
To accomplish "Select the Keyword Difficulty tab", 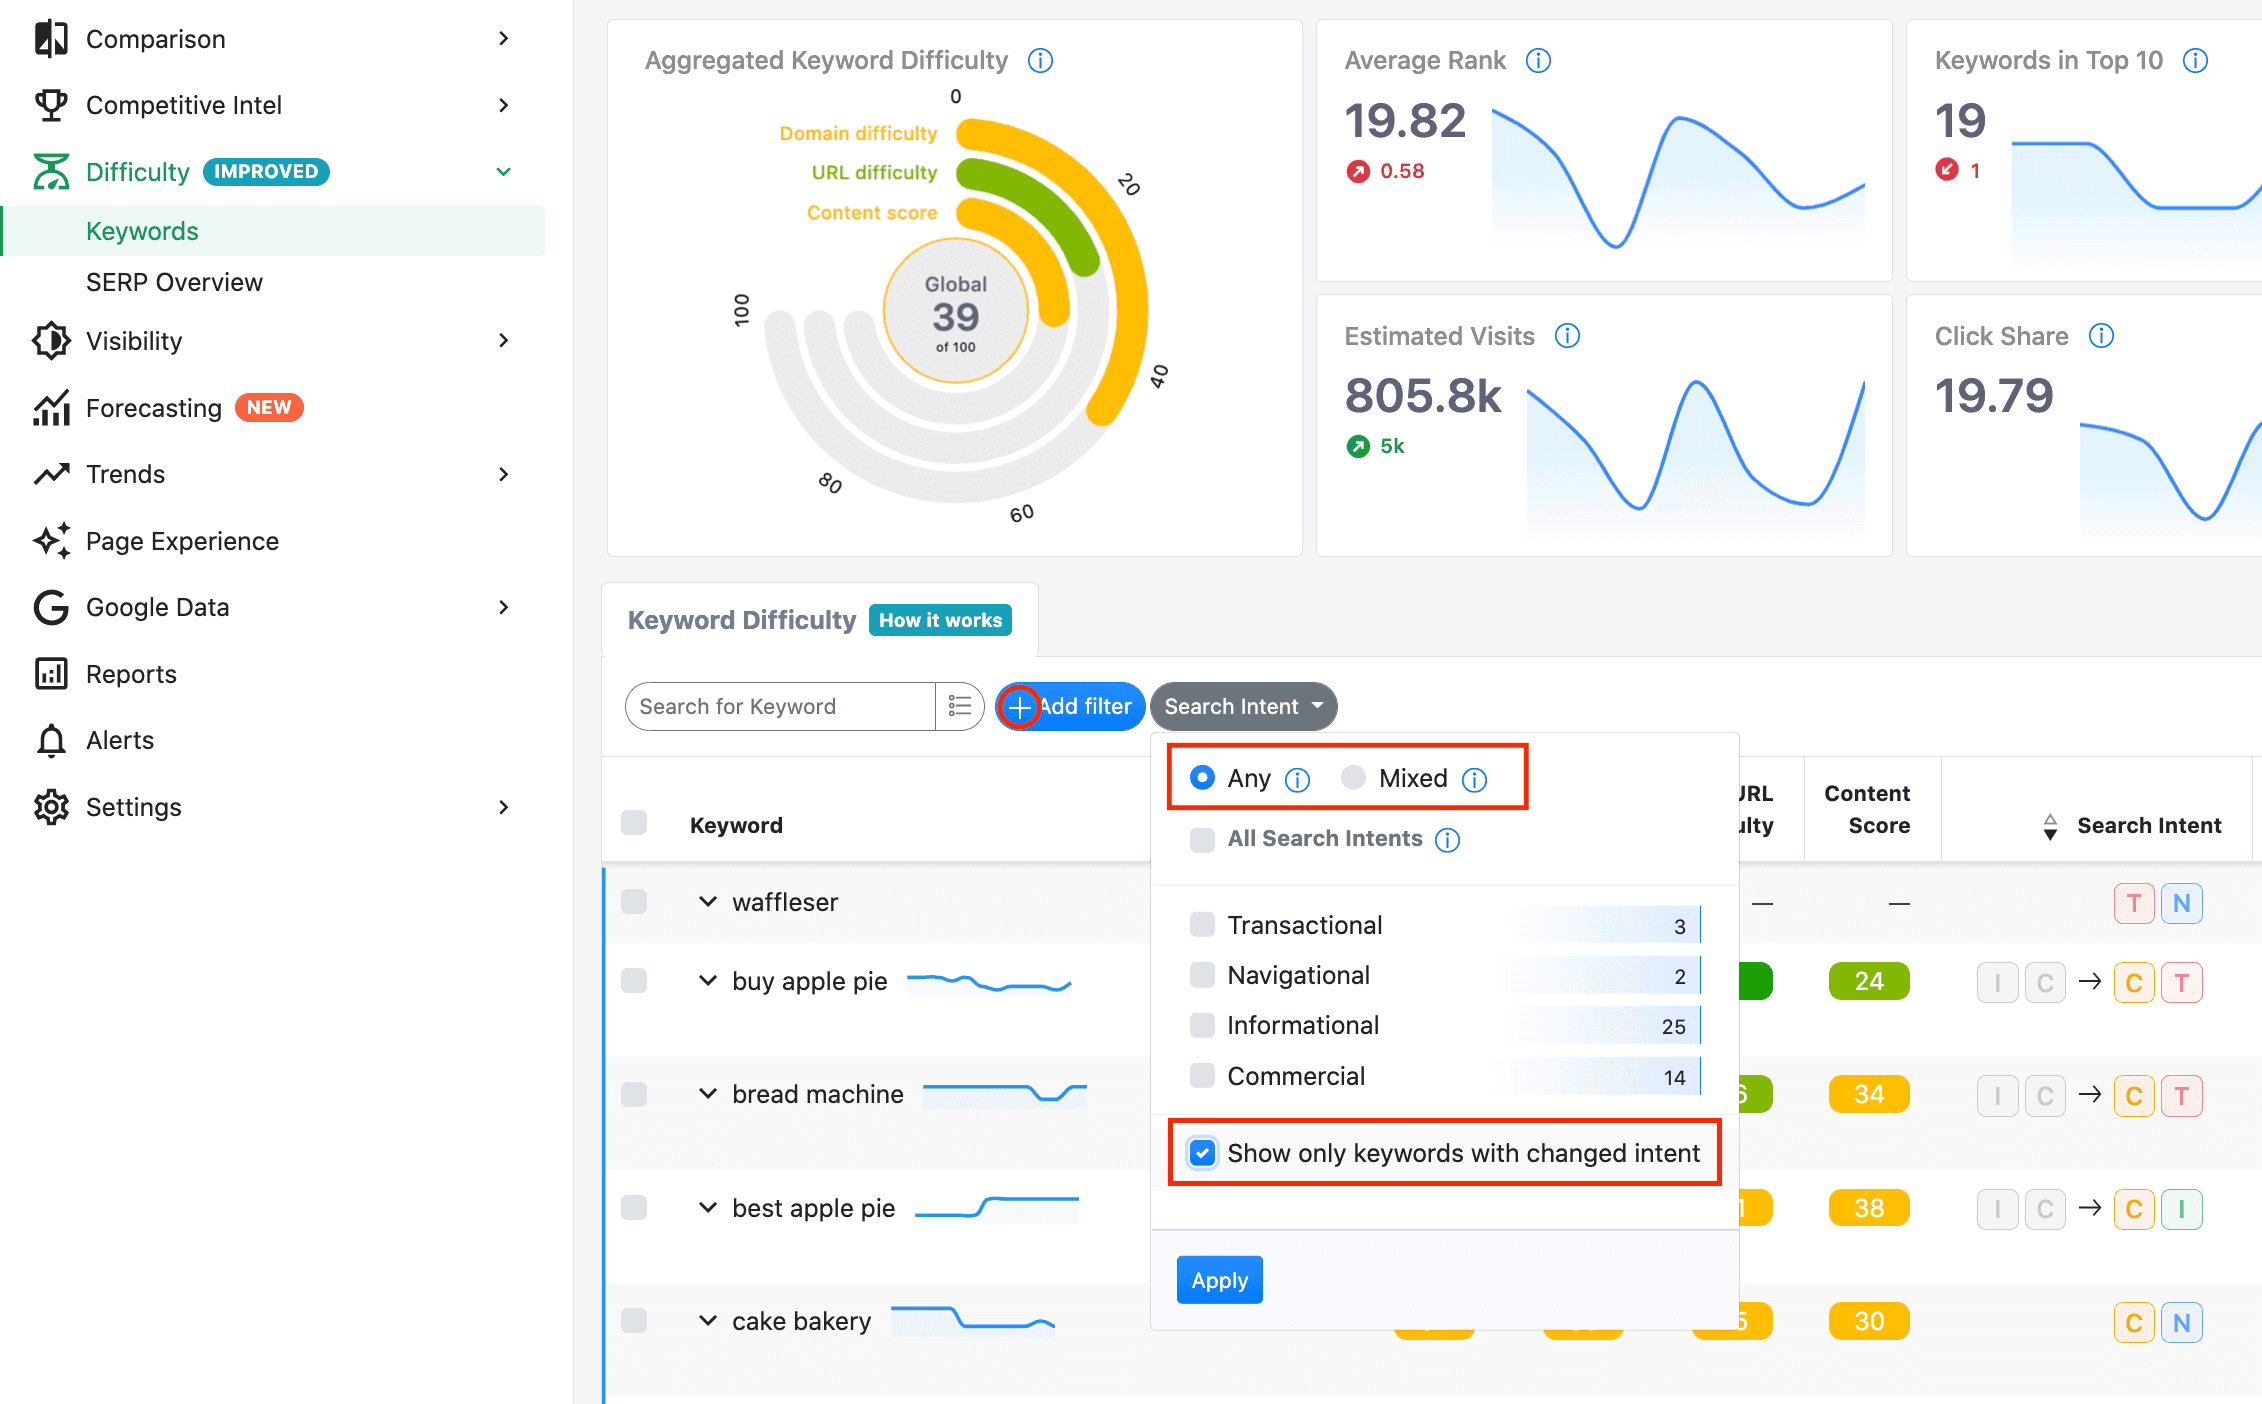I will [x=741, y=620].
